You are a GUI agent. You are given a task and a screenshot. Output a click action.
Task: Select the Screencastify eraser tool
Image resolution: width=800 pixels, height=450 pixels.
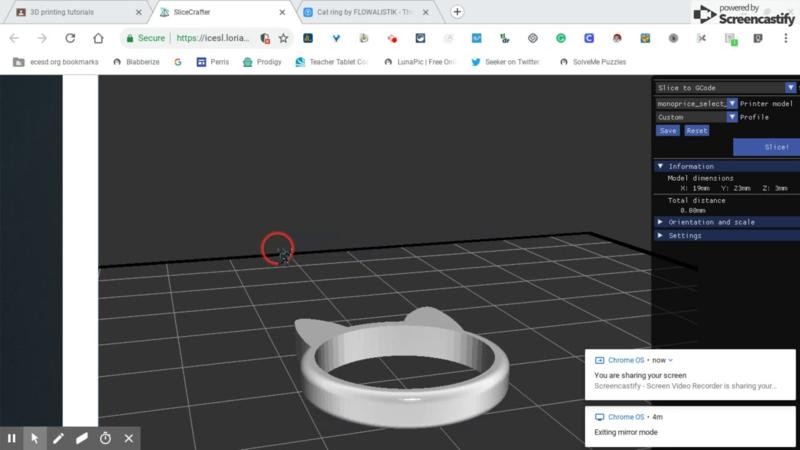82,438
